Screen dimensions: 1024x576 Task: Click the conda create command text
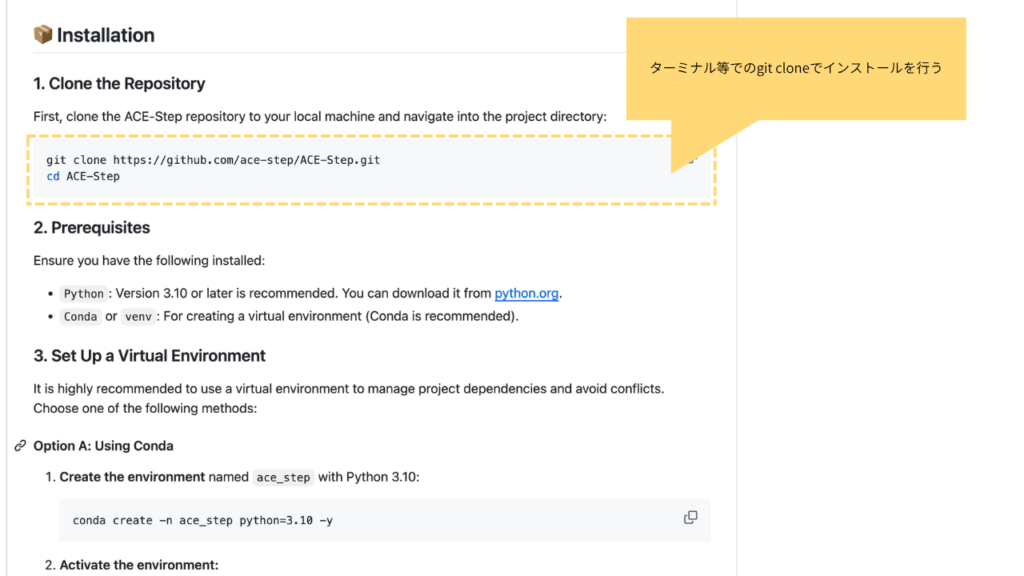coord(203,521)
